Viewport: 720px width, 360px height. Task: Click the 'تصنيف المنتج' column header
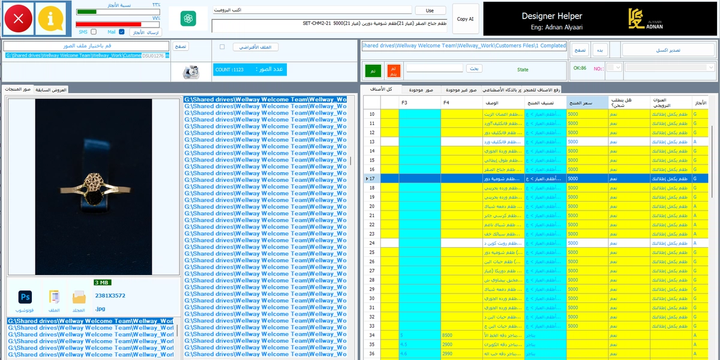coord(546,102)
